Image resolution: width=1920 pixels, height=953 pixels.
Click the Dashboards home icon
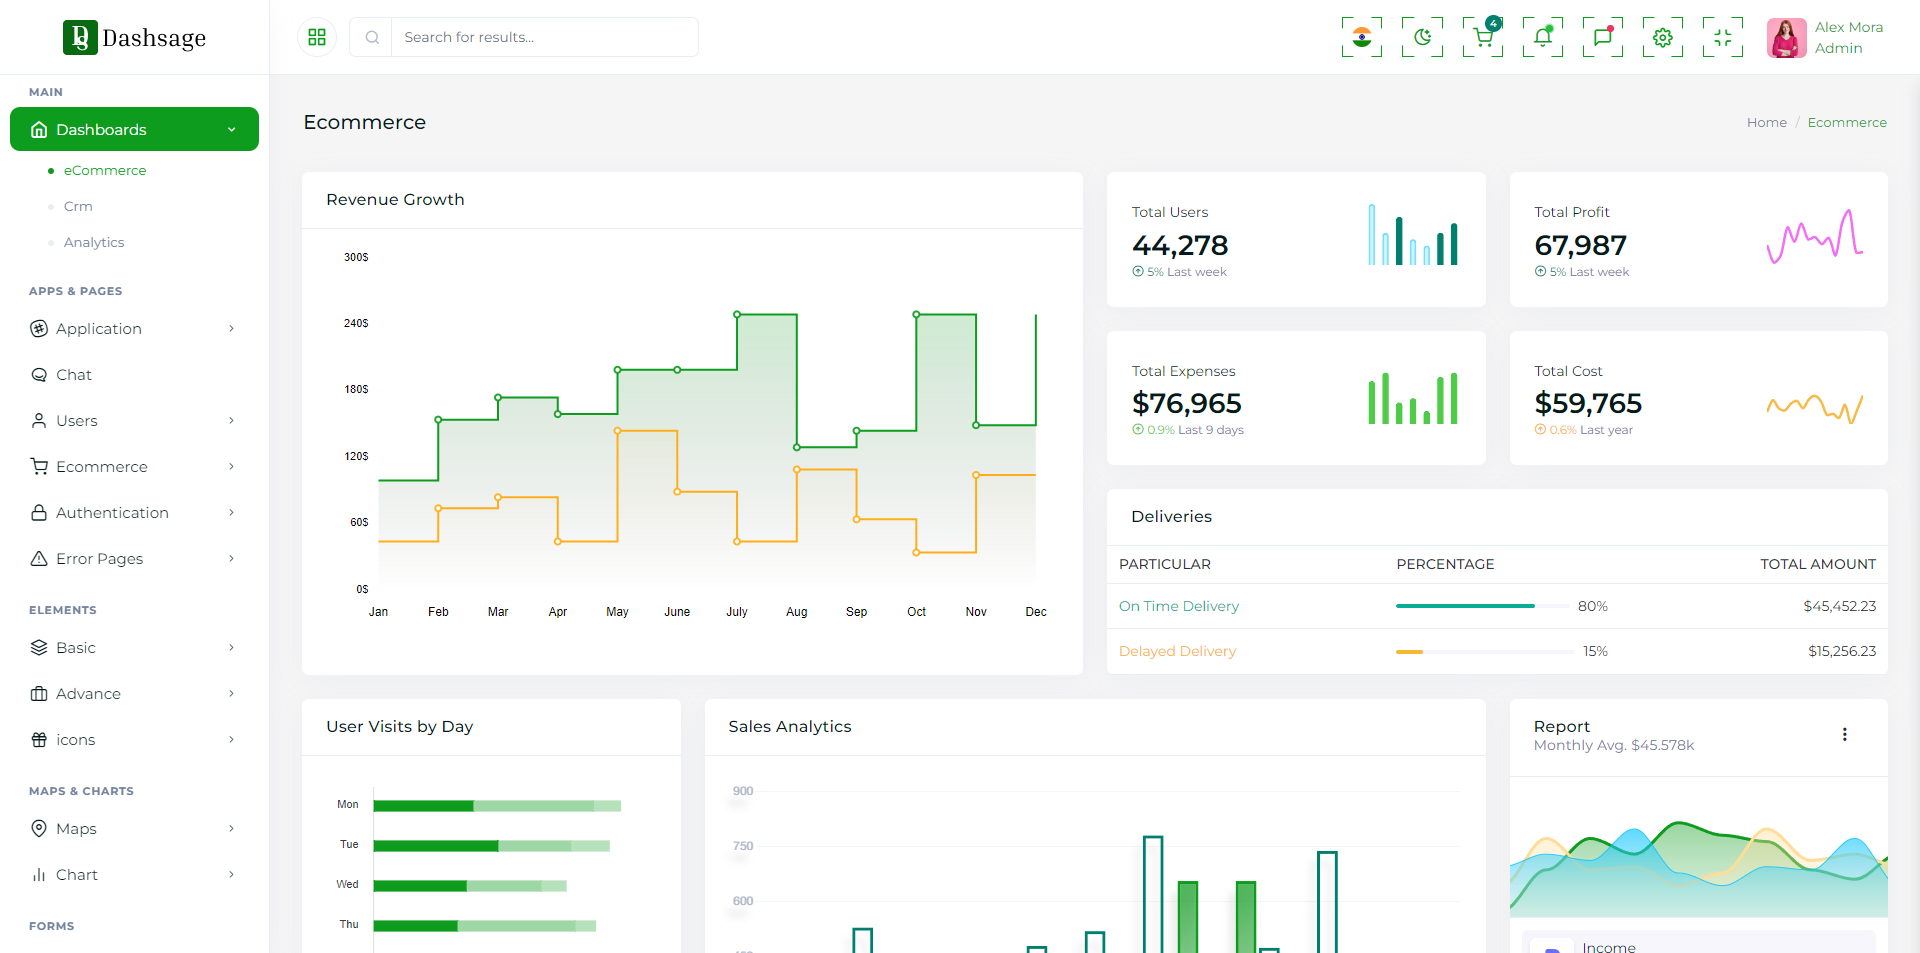coord(39,129)
